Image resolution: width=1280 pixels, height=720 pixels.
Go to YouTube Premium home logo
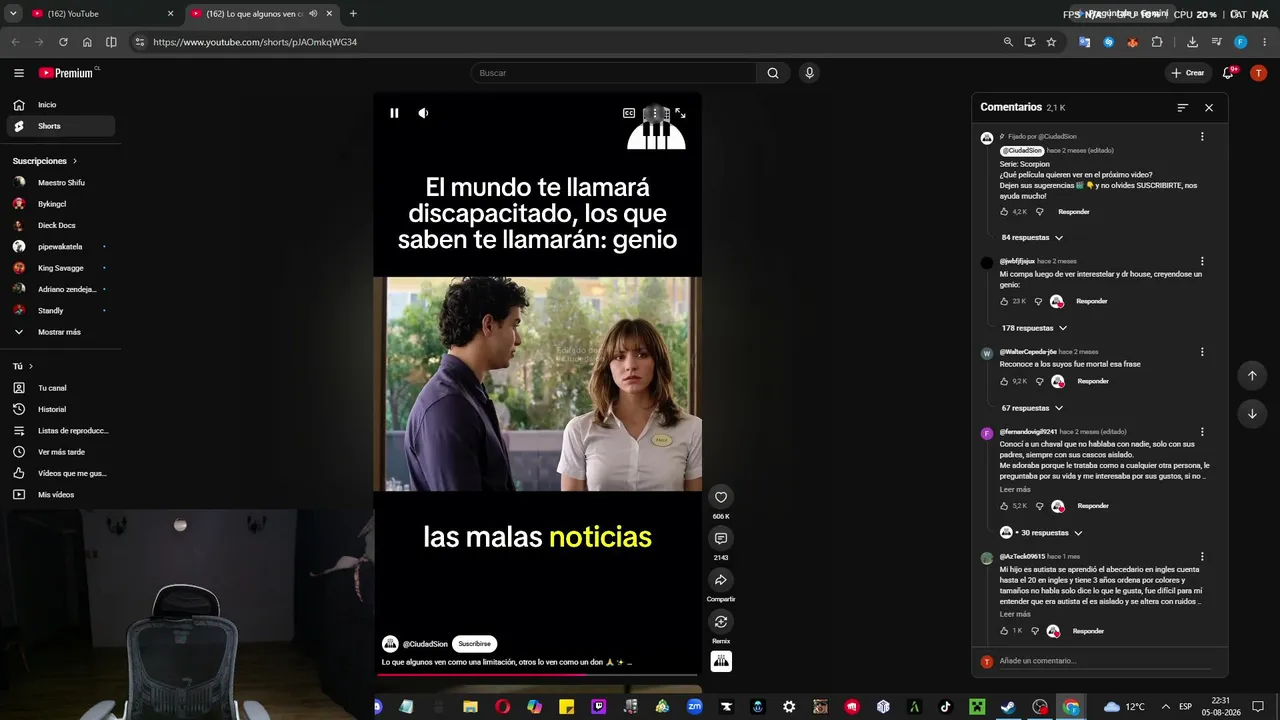point(66,73)
